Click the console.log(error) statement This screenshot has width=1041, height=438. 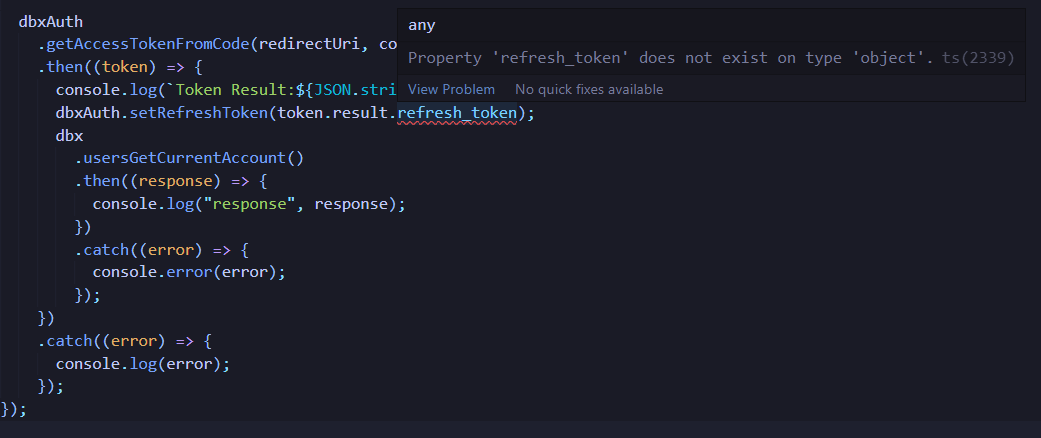click(143, 364)
